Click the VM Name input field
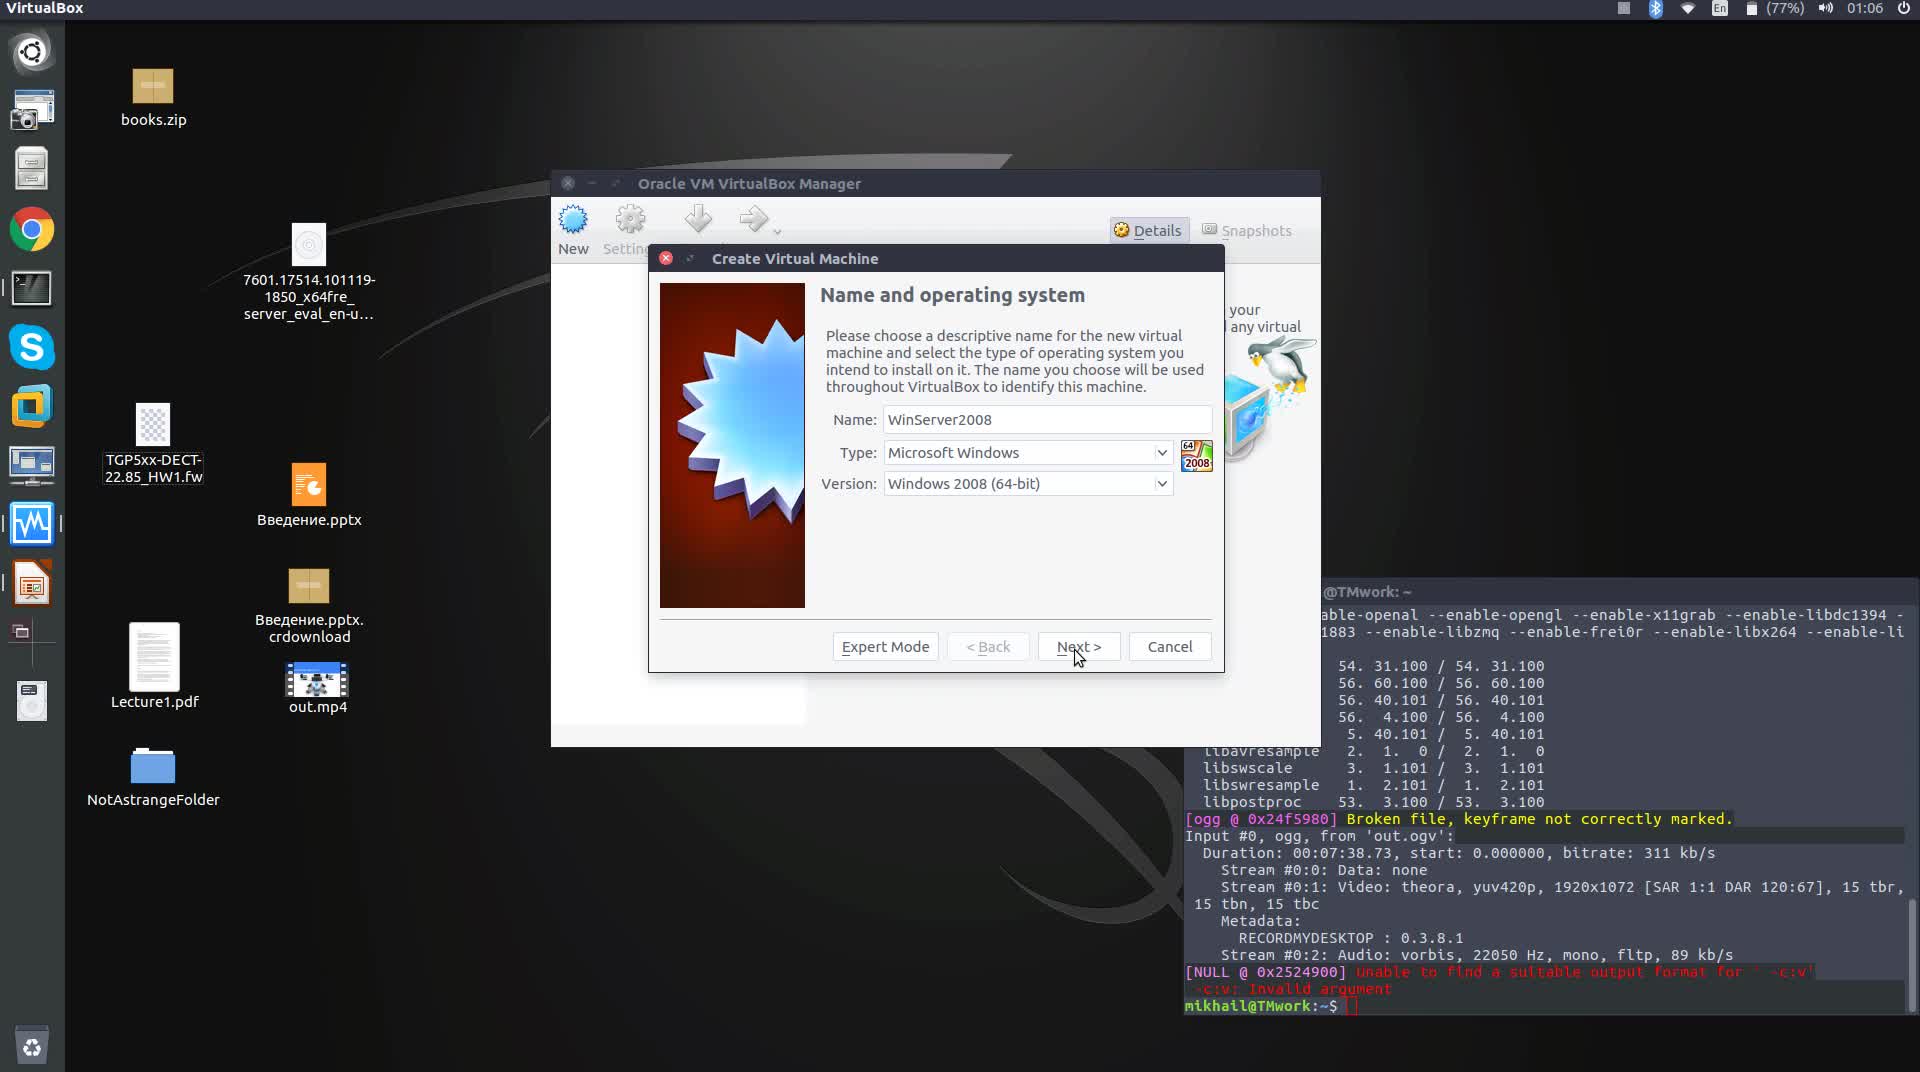 coord(1047,420)
